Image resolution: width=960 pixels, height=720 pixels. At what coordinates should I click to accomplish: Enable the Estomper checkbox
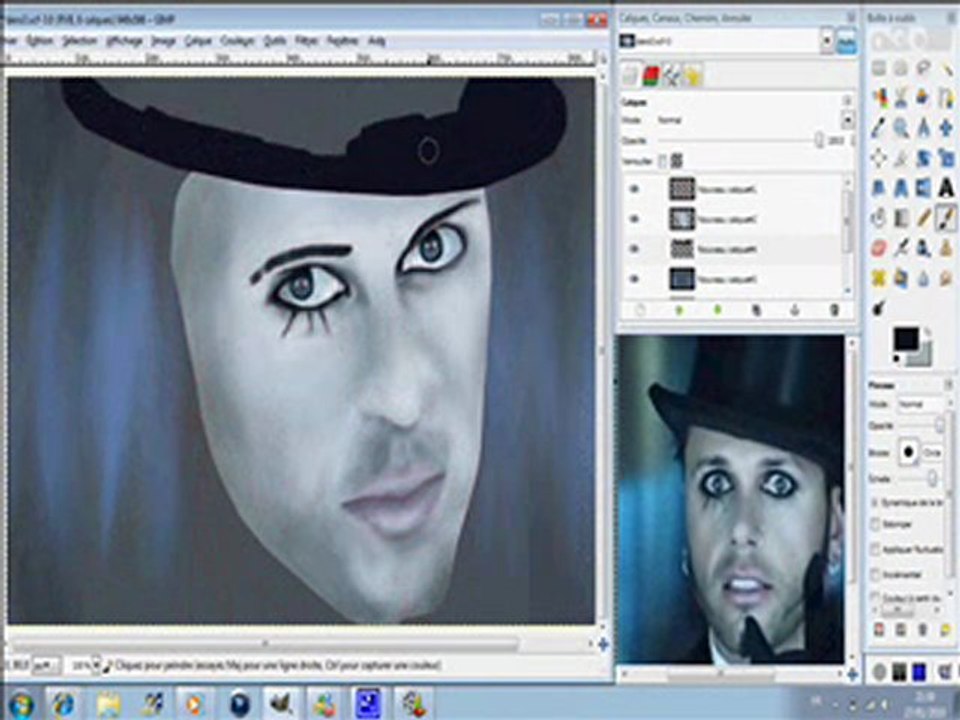click(x=876, y=525)
